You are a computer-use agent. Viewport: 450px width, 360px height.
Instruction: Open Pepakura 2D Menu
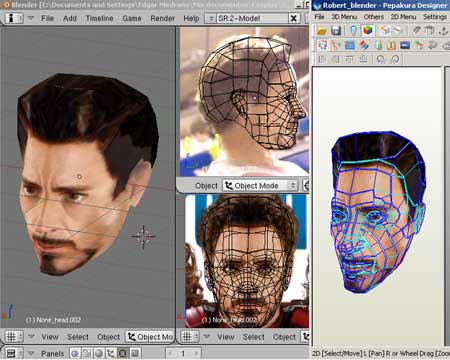click(x=403, y=17)
